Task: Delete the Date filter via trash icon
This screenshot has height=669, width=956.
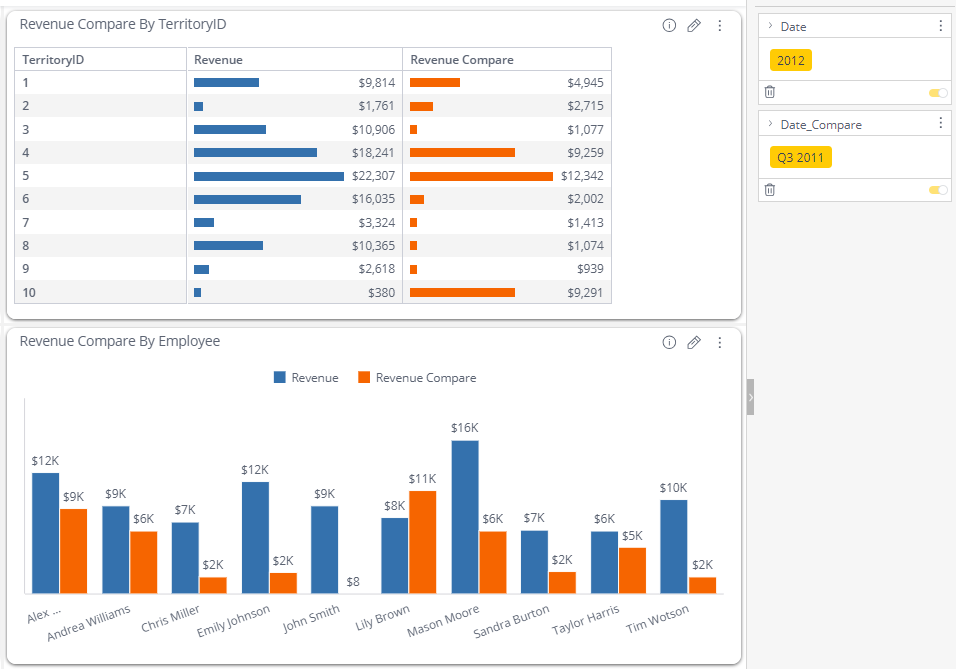Action: click(x=770, y=92)
